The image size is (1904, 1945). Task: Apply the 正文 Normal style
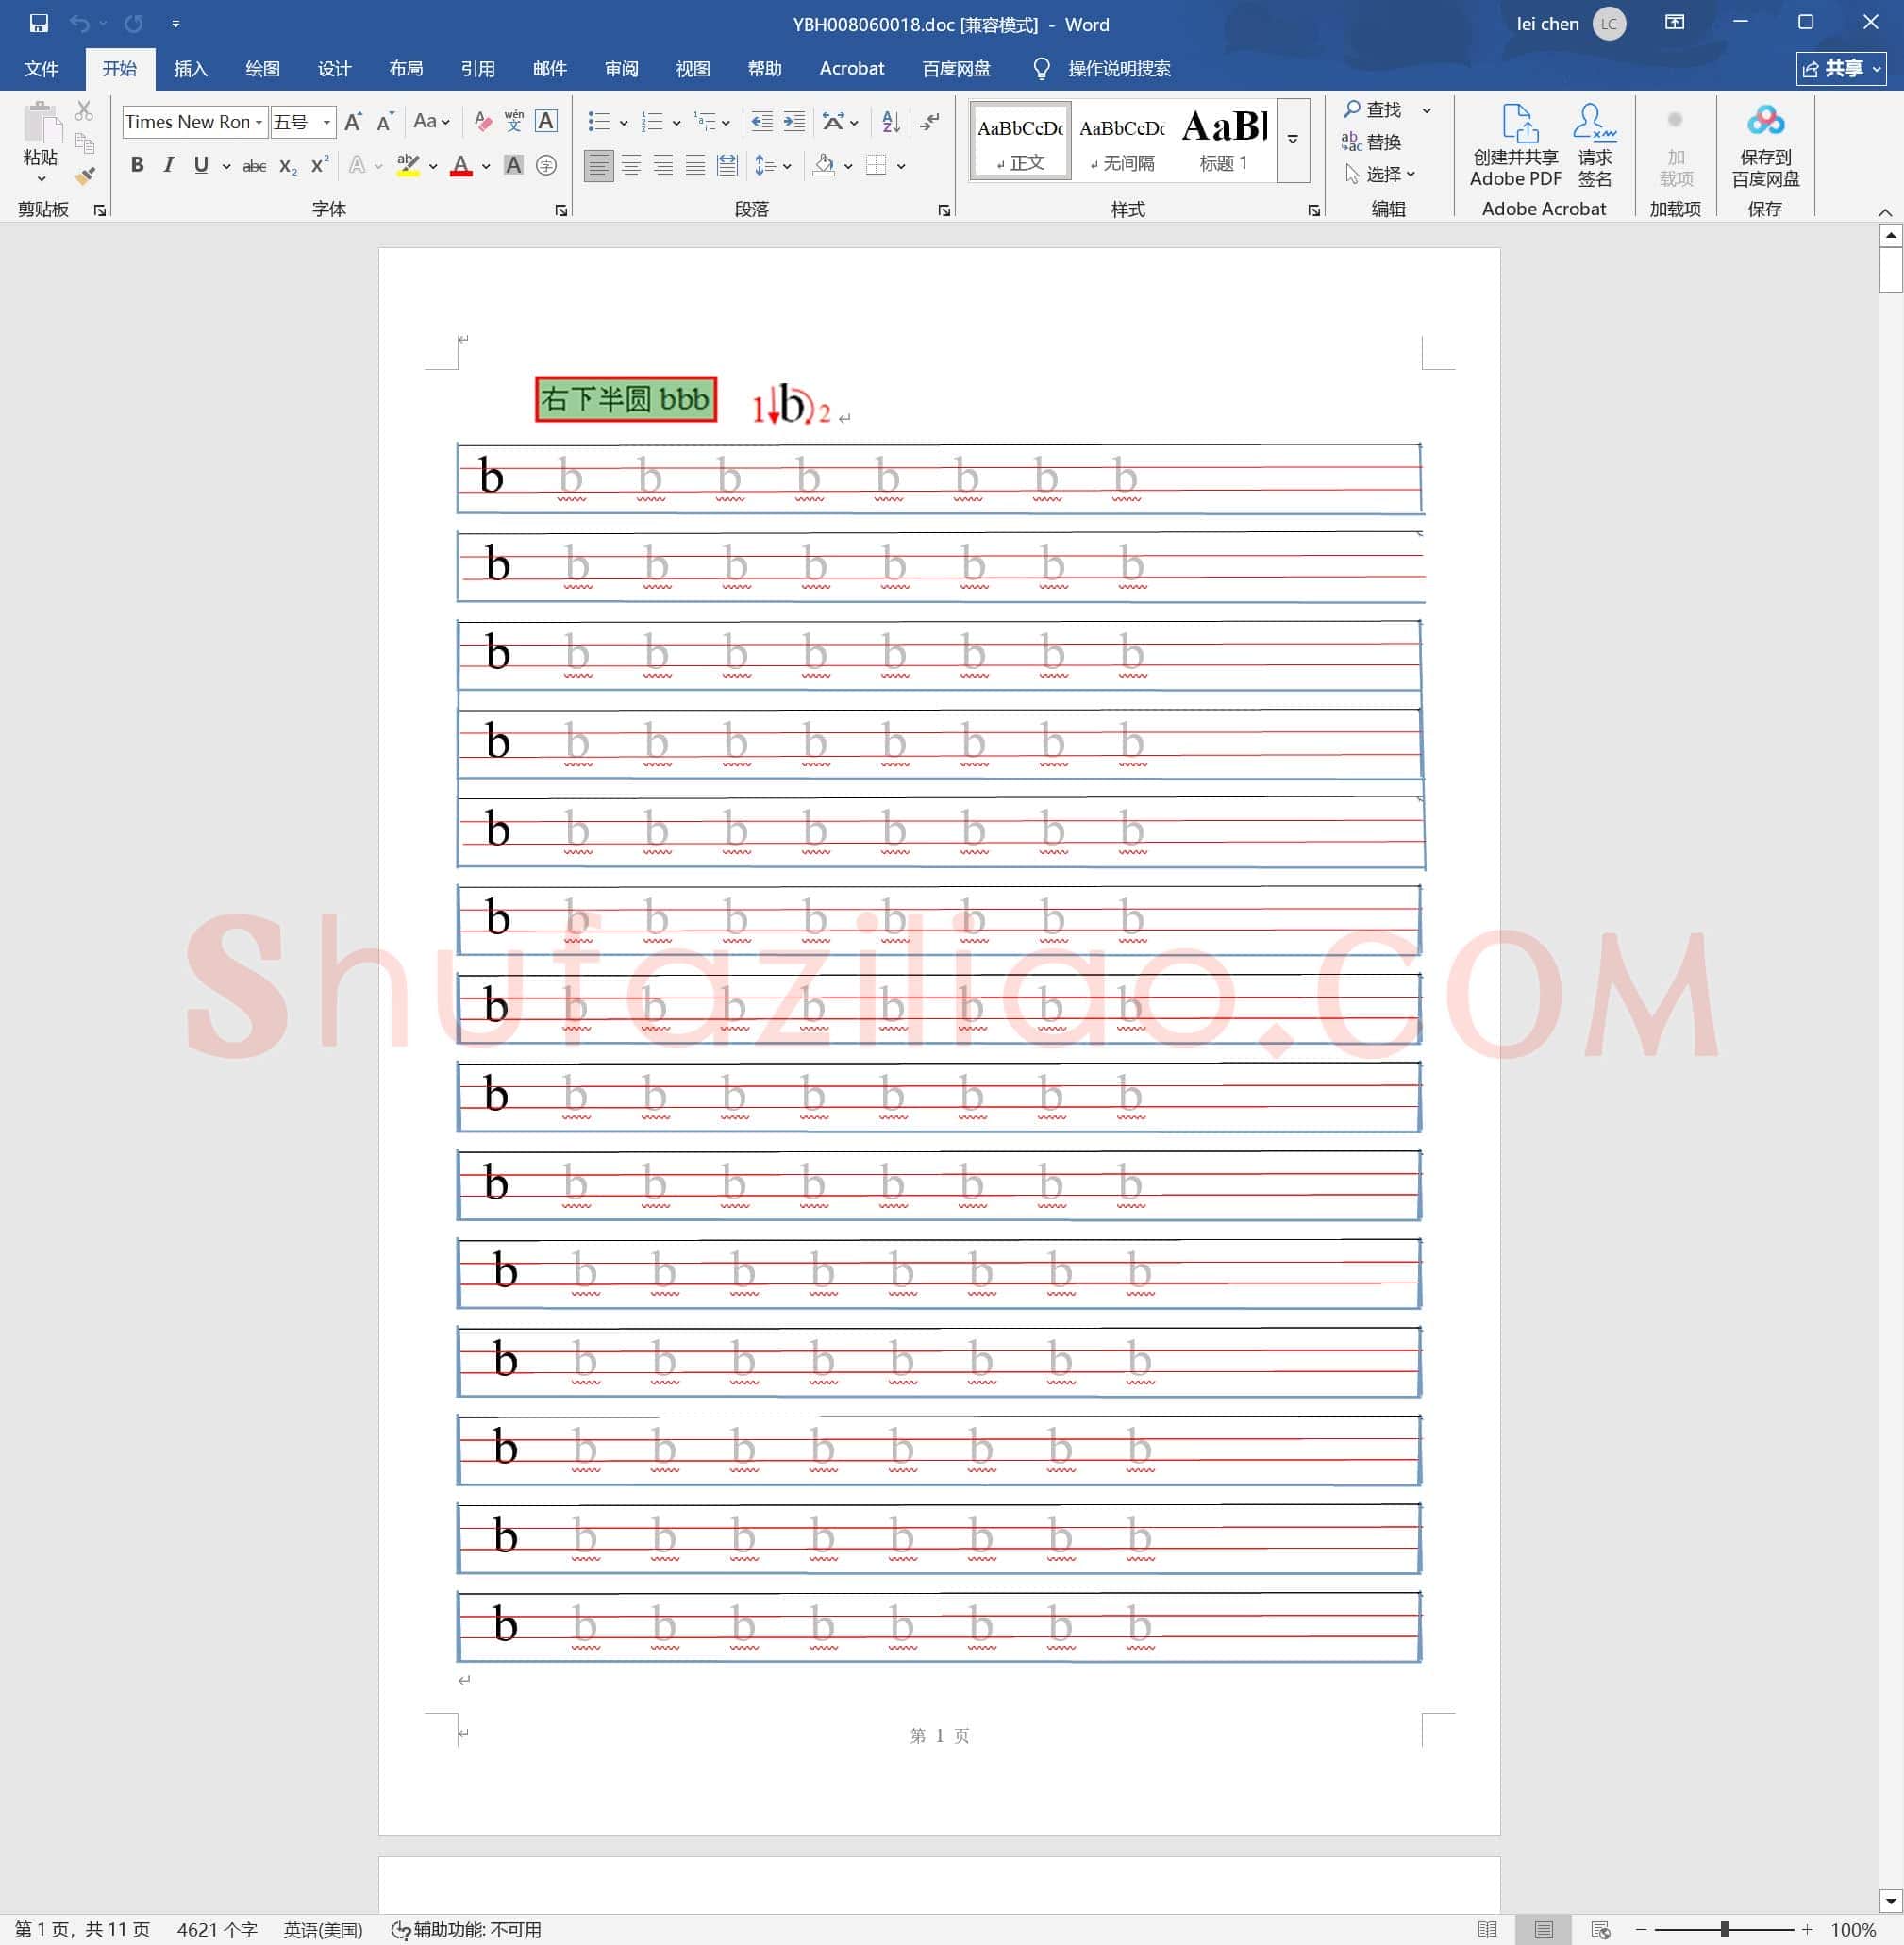pos(1020,141)
